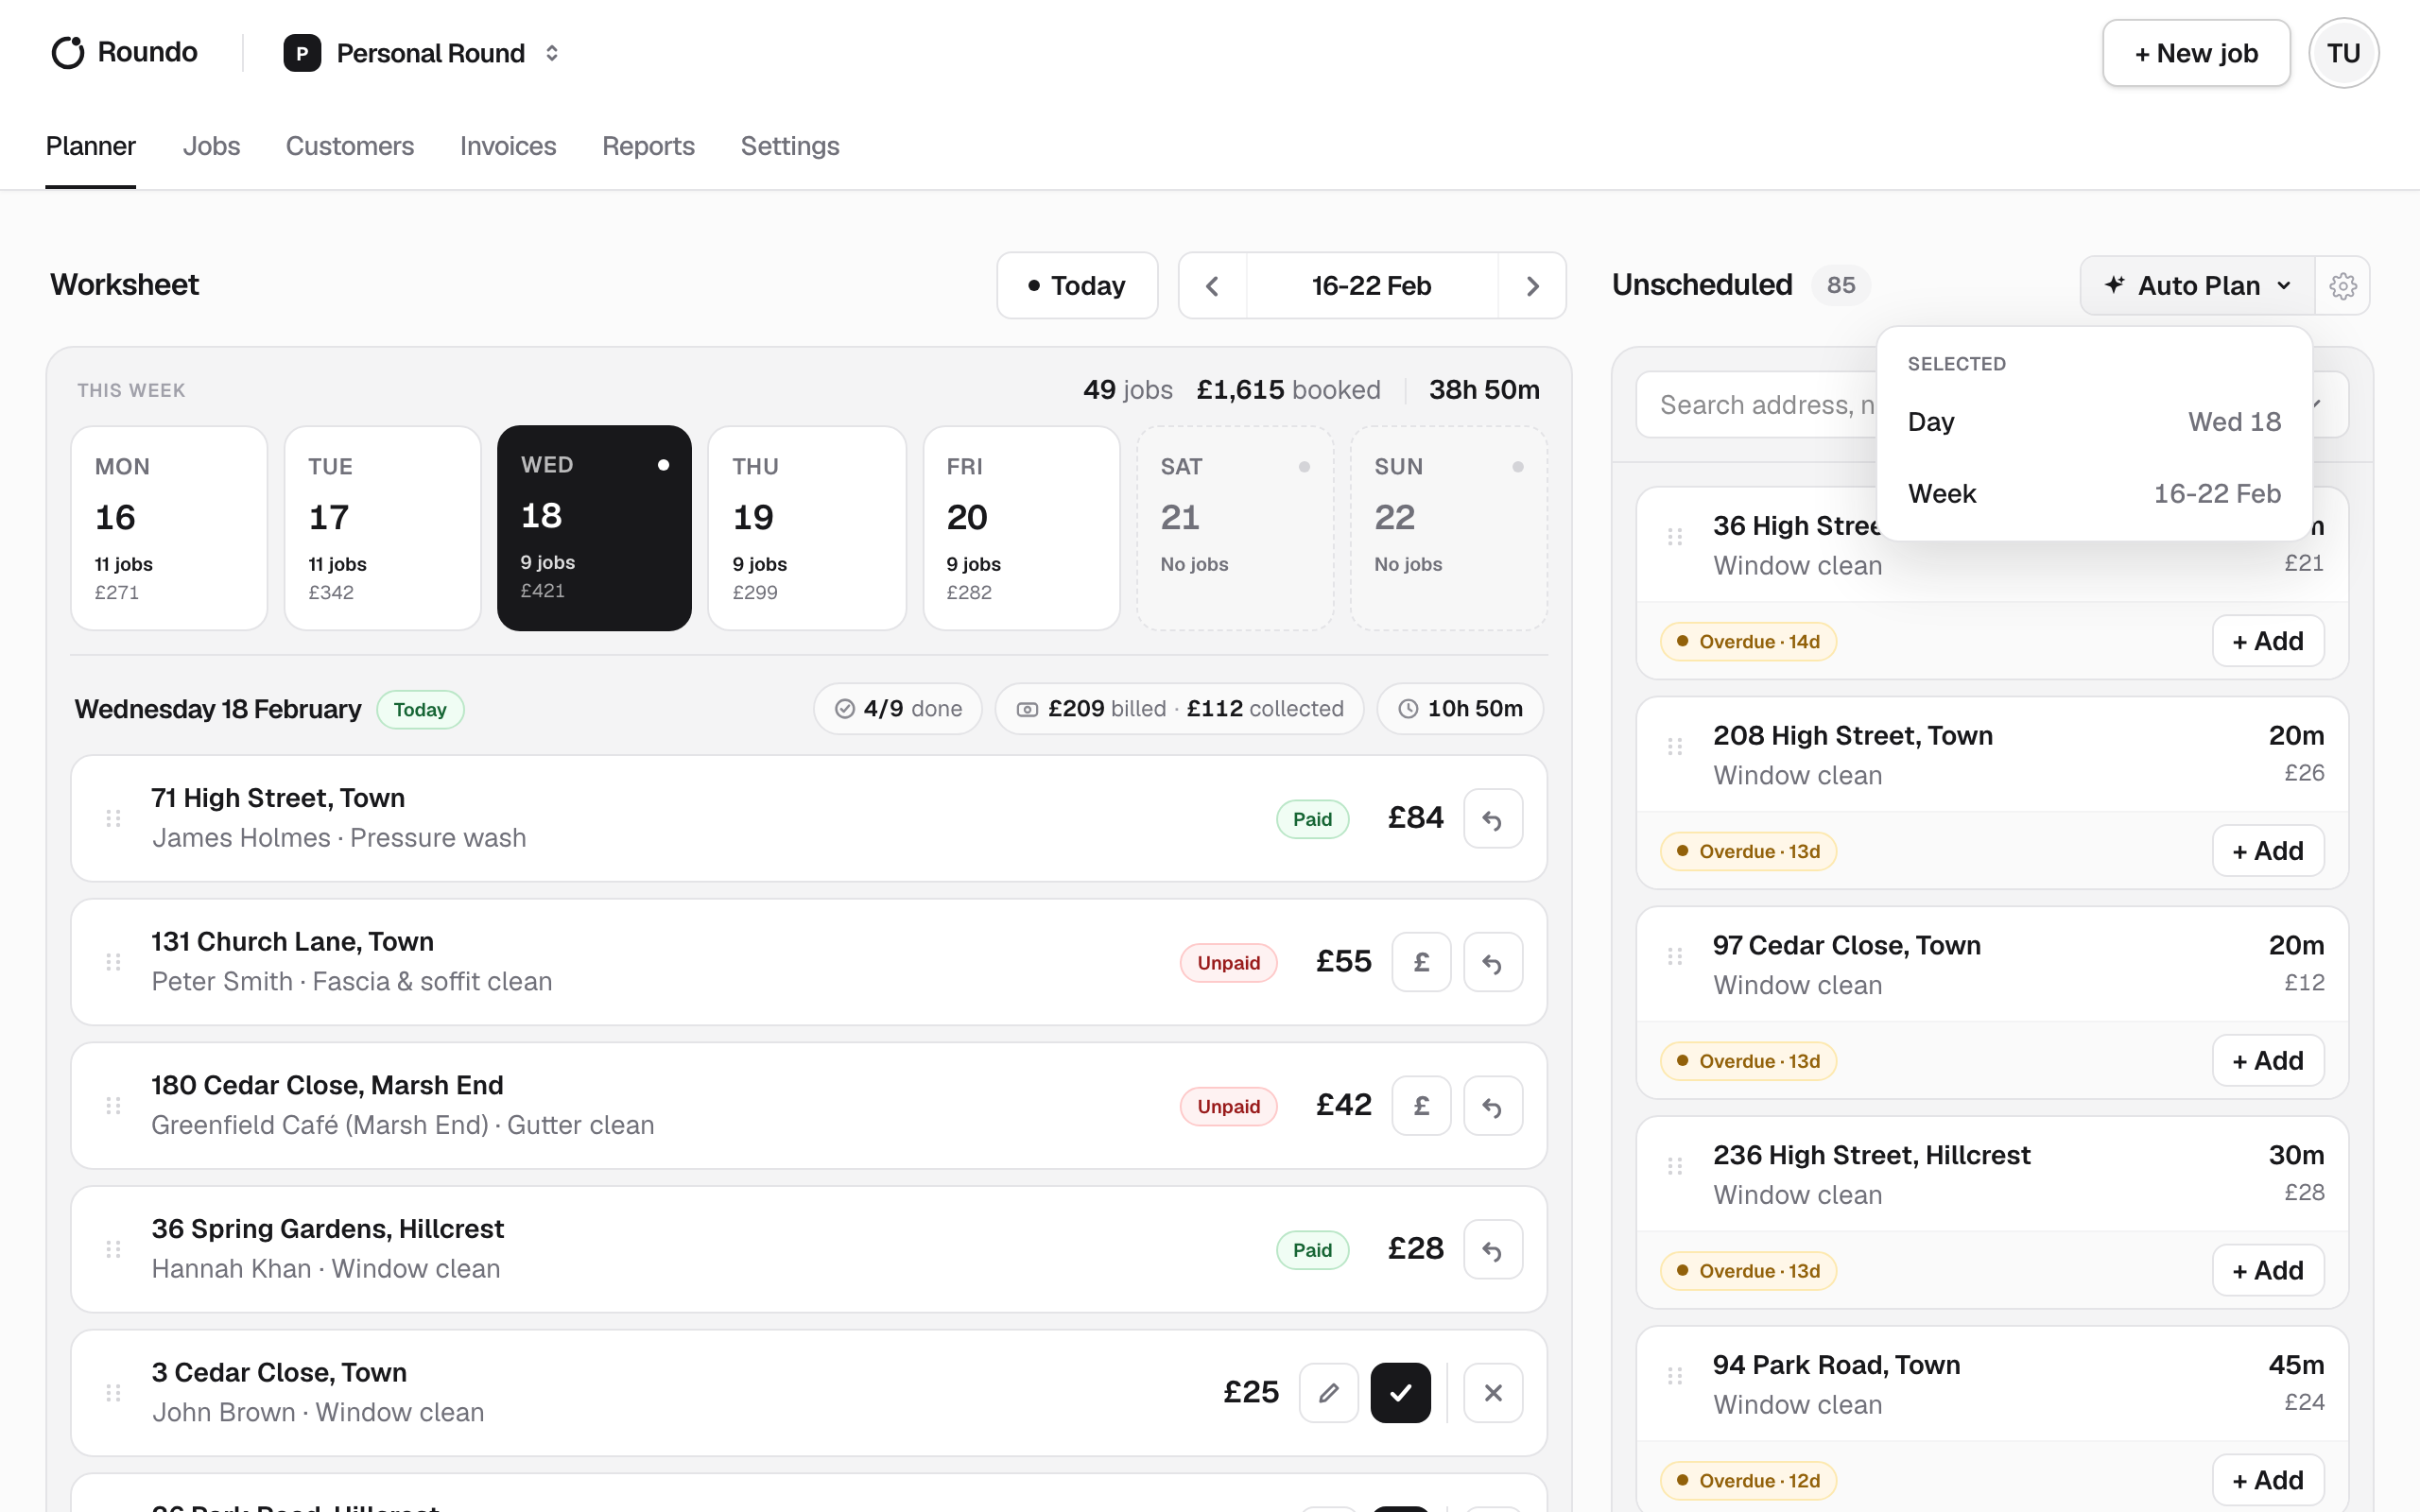Click the 4/9 done status pill
The height and width of the screenshot is (1512, 2420).
tap(898, 709)
